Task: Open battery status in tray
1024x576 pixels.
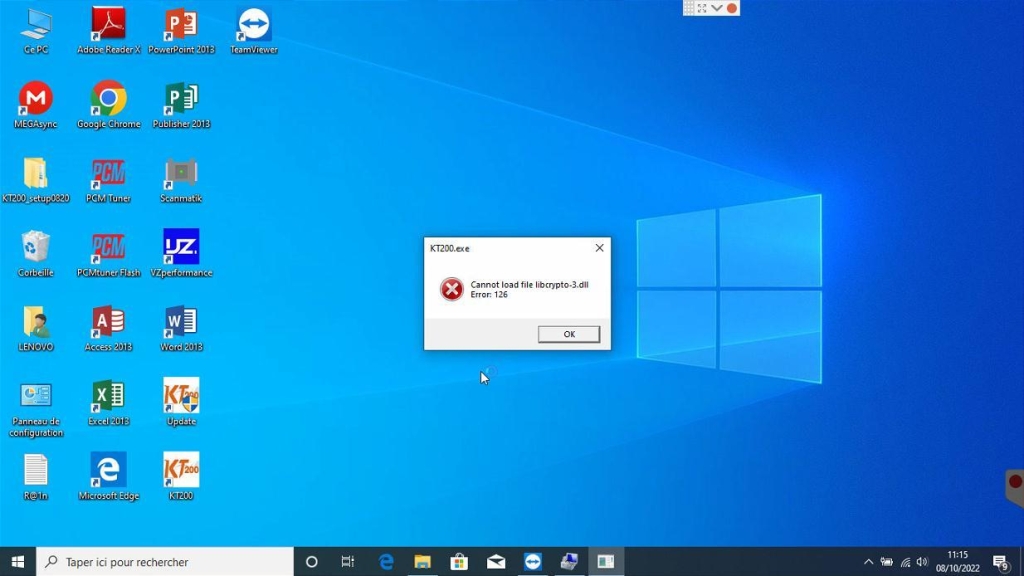Action: 886,562
